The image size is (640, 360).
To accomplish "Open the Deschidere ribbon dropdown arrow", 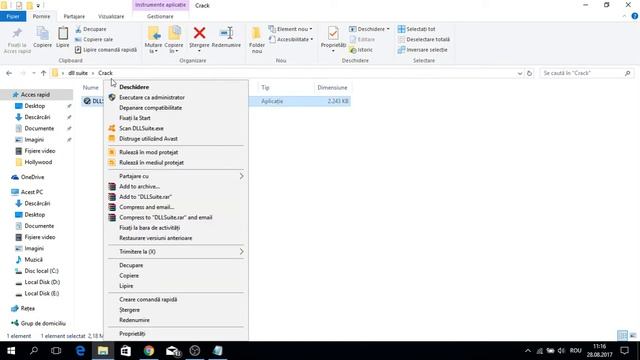I will [x=388, y=29].
